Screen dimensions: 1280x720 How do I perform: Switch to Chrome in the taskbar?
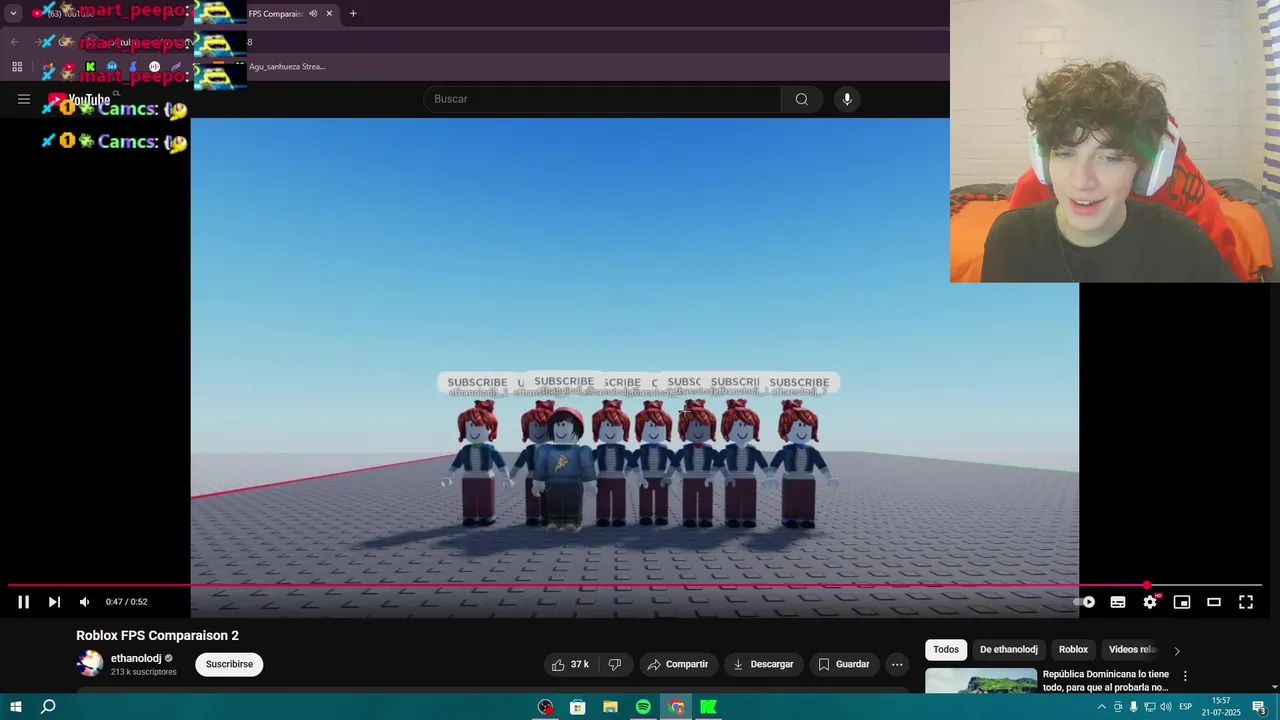click(x=677, y=707)
